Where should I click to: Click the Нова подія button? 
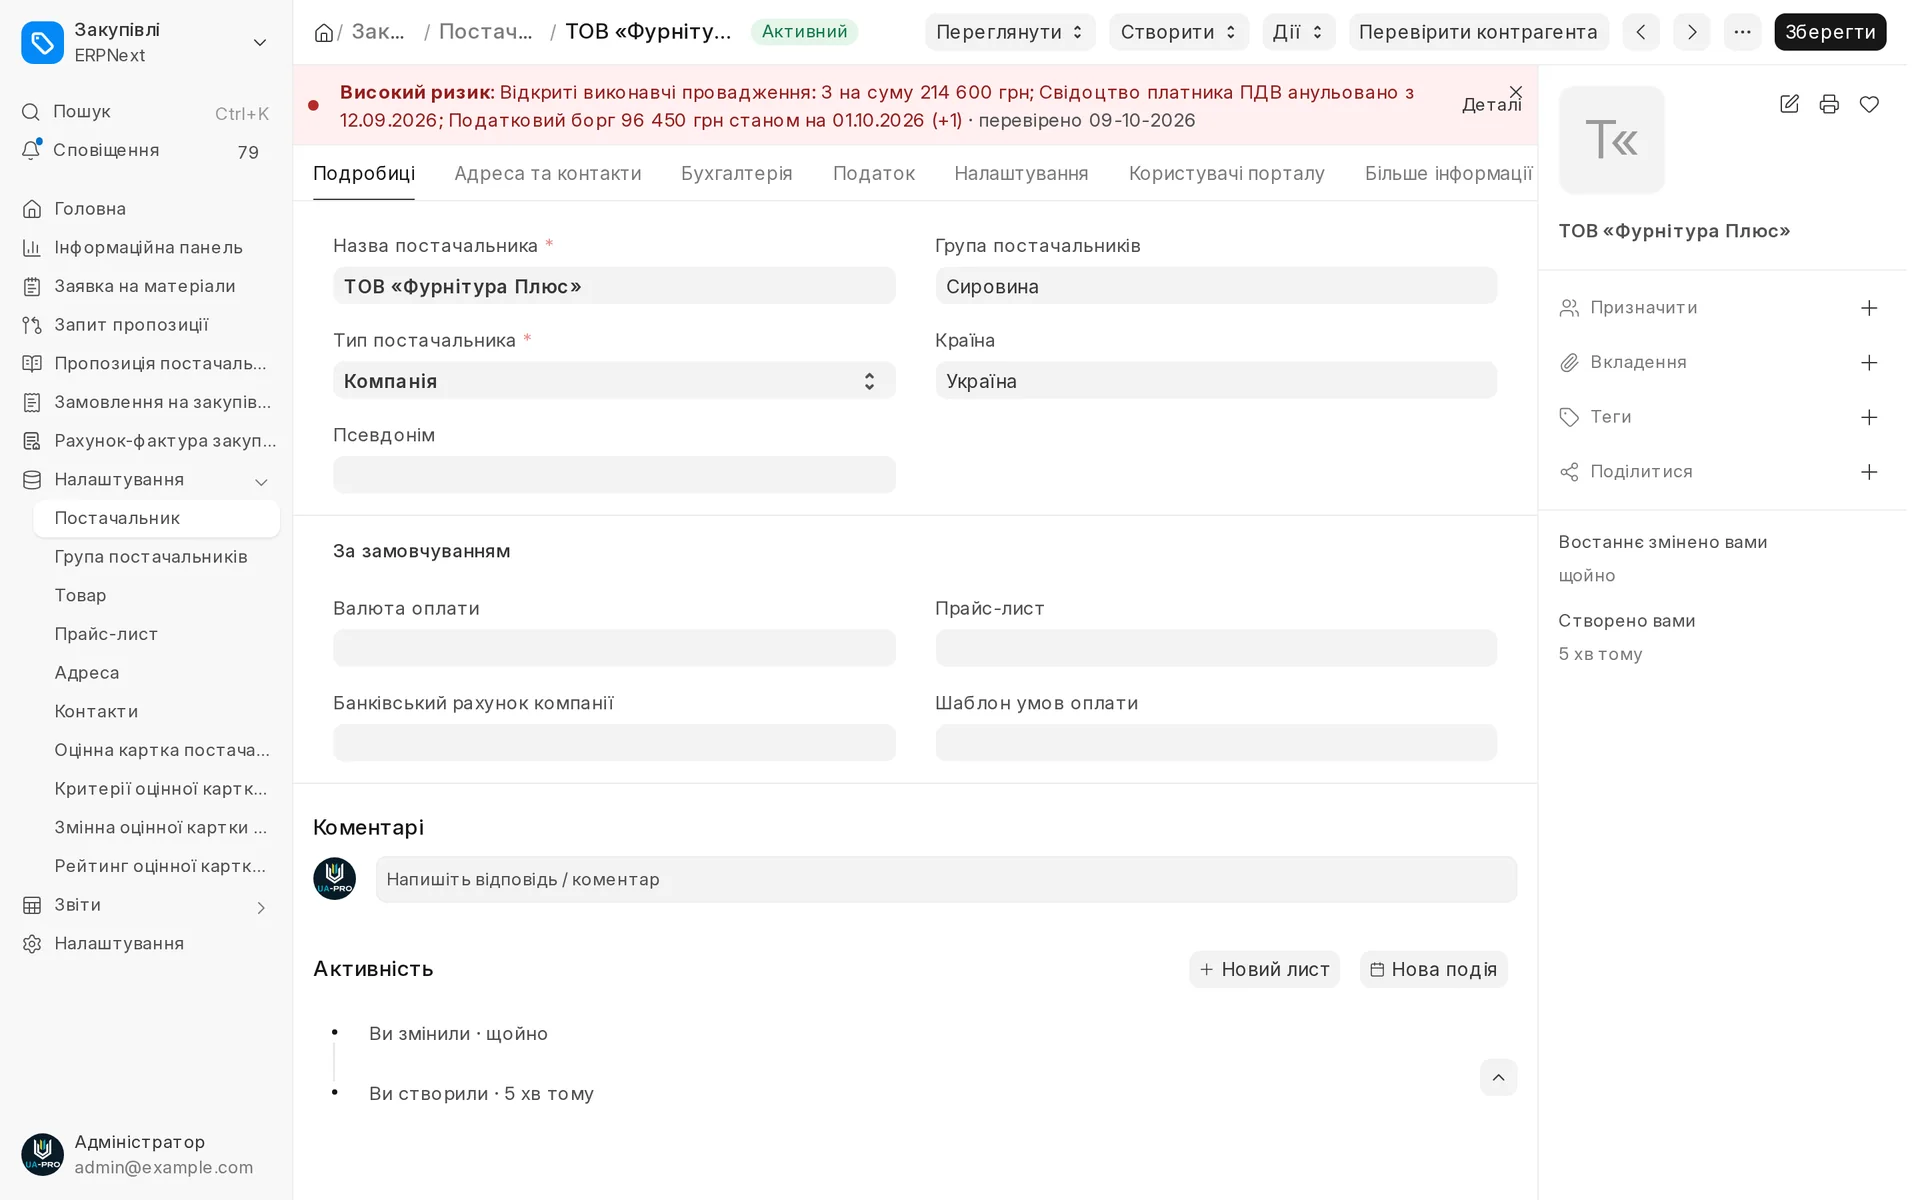pyautogui.click(x=1433, y=969)
